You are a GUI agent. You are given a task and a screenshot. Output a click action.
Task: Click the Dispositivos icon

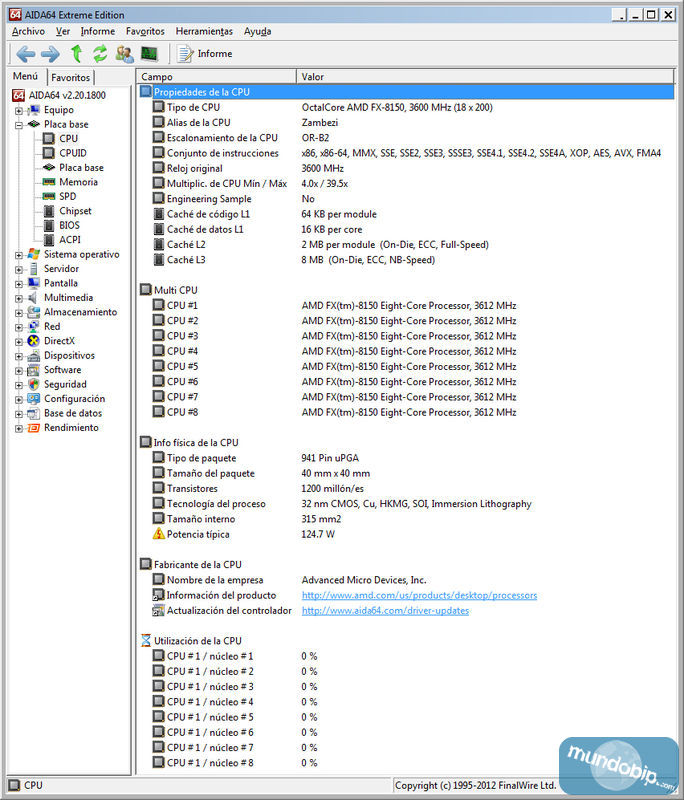tap(34, 355)
